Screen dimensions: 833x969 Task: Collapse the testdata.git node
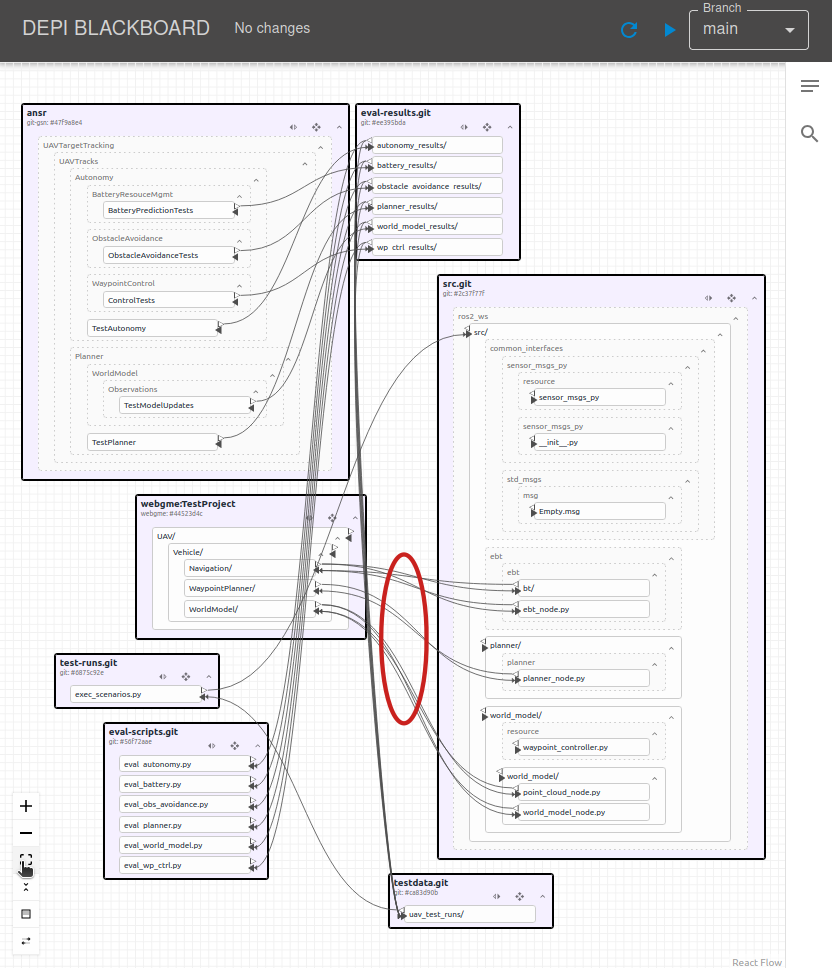(543, 897)
